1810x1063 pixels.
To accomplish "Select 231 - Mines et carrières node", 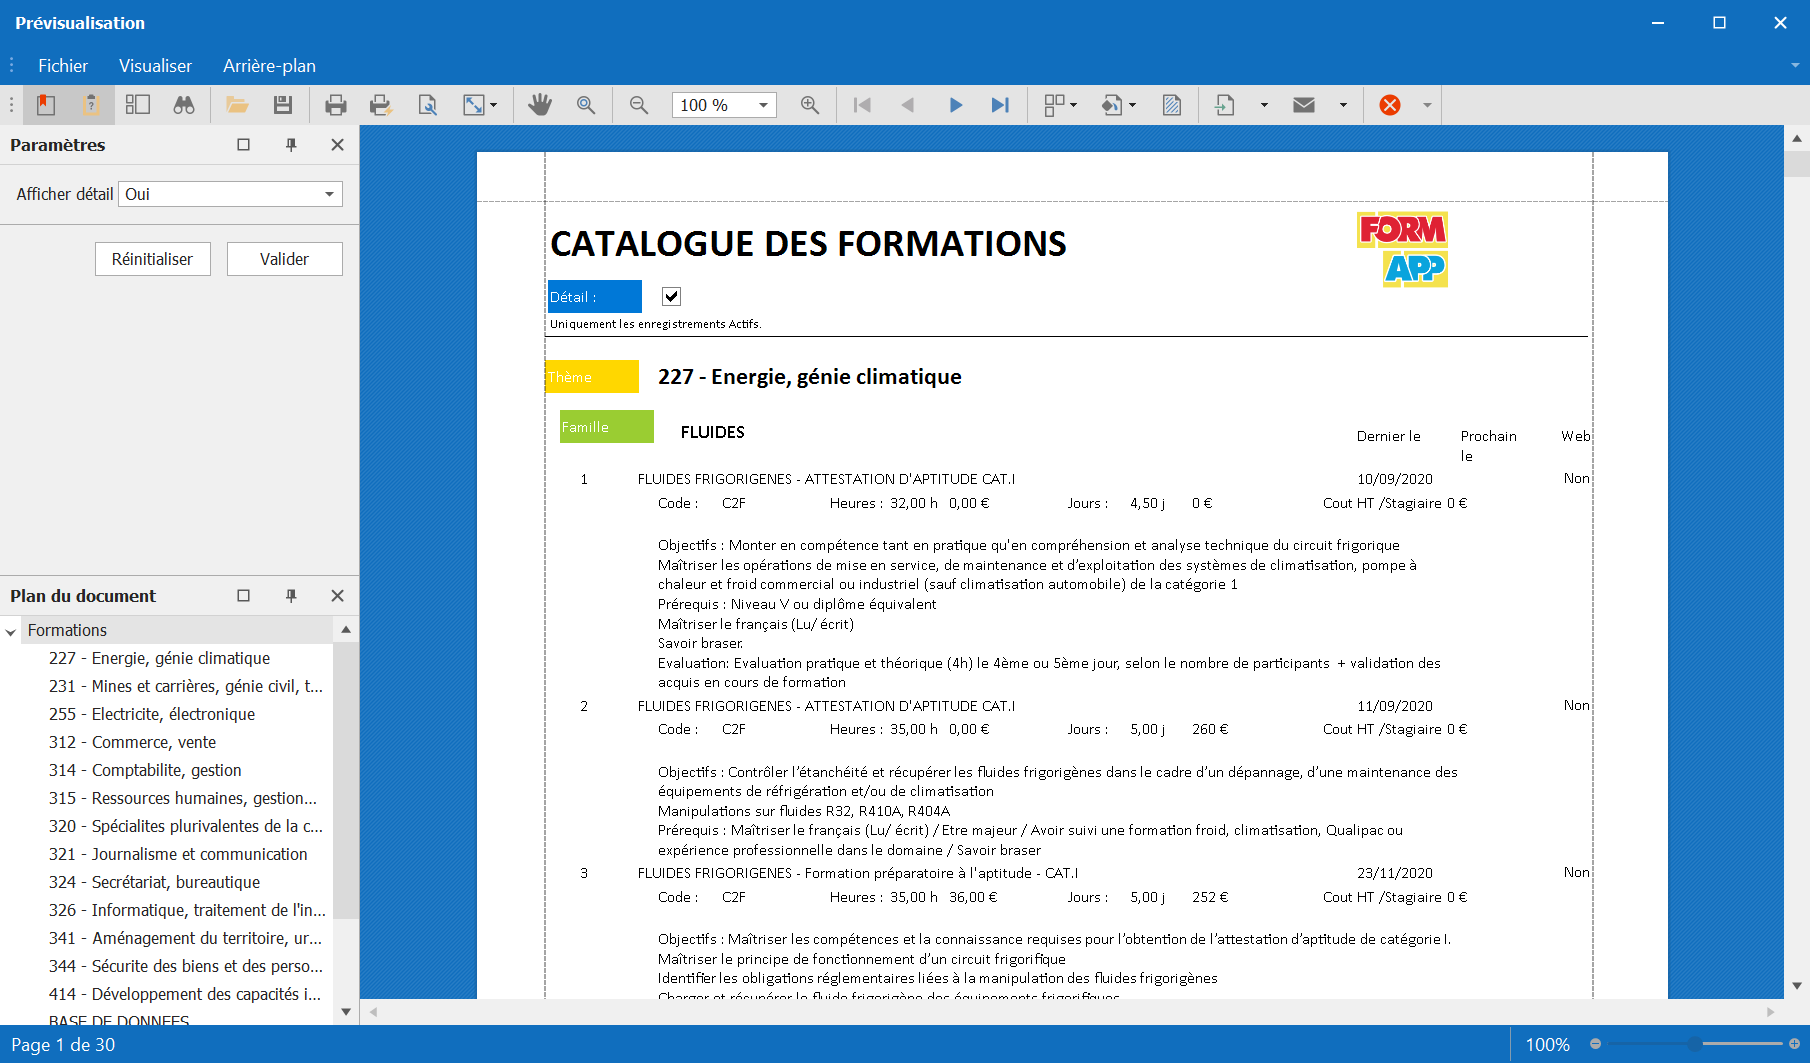I will point(186,686).
